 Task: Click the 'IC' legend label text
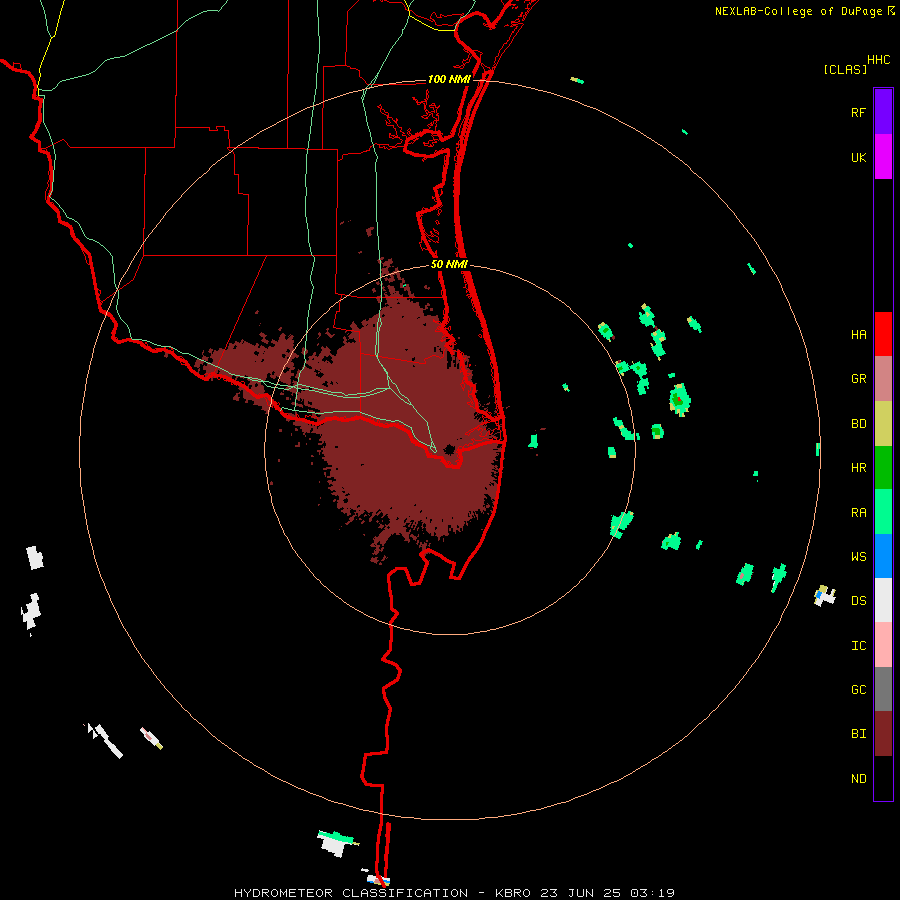coord(858,645)
